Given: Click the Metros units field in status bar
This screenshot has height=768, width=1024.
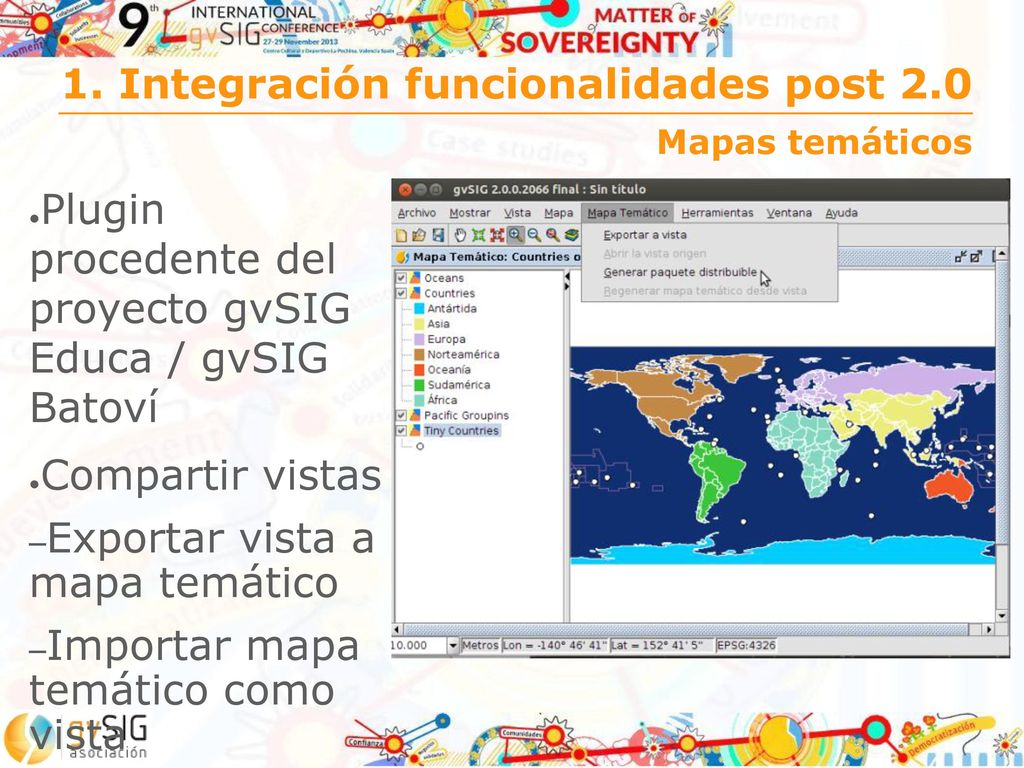Looking at the screenshot, I should click(x=480, y=646).
